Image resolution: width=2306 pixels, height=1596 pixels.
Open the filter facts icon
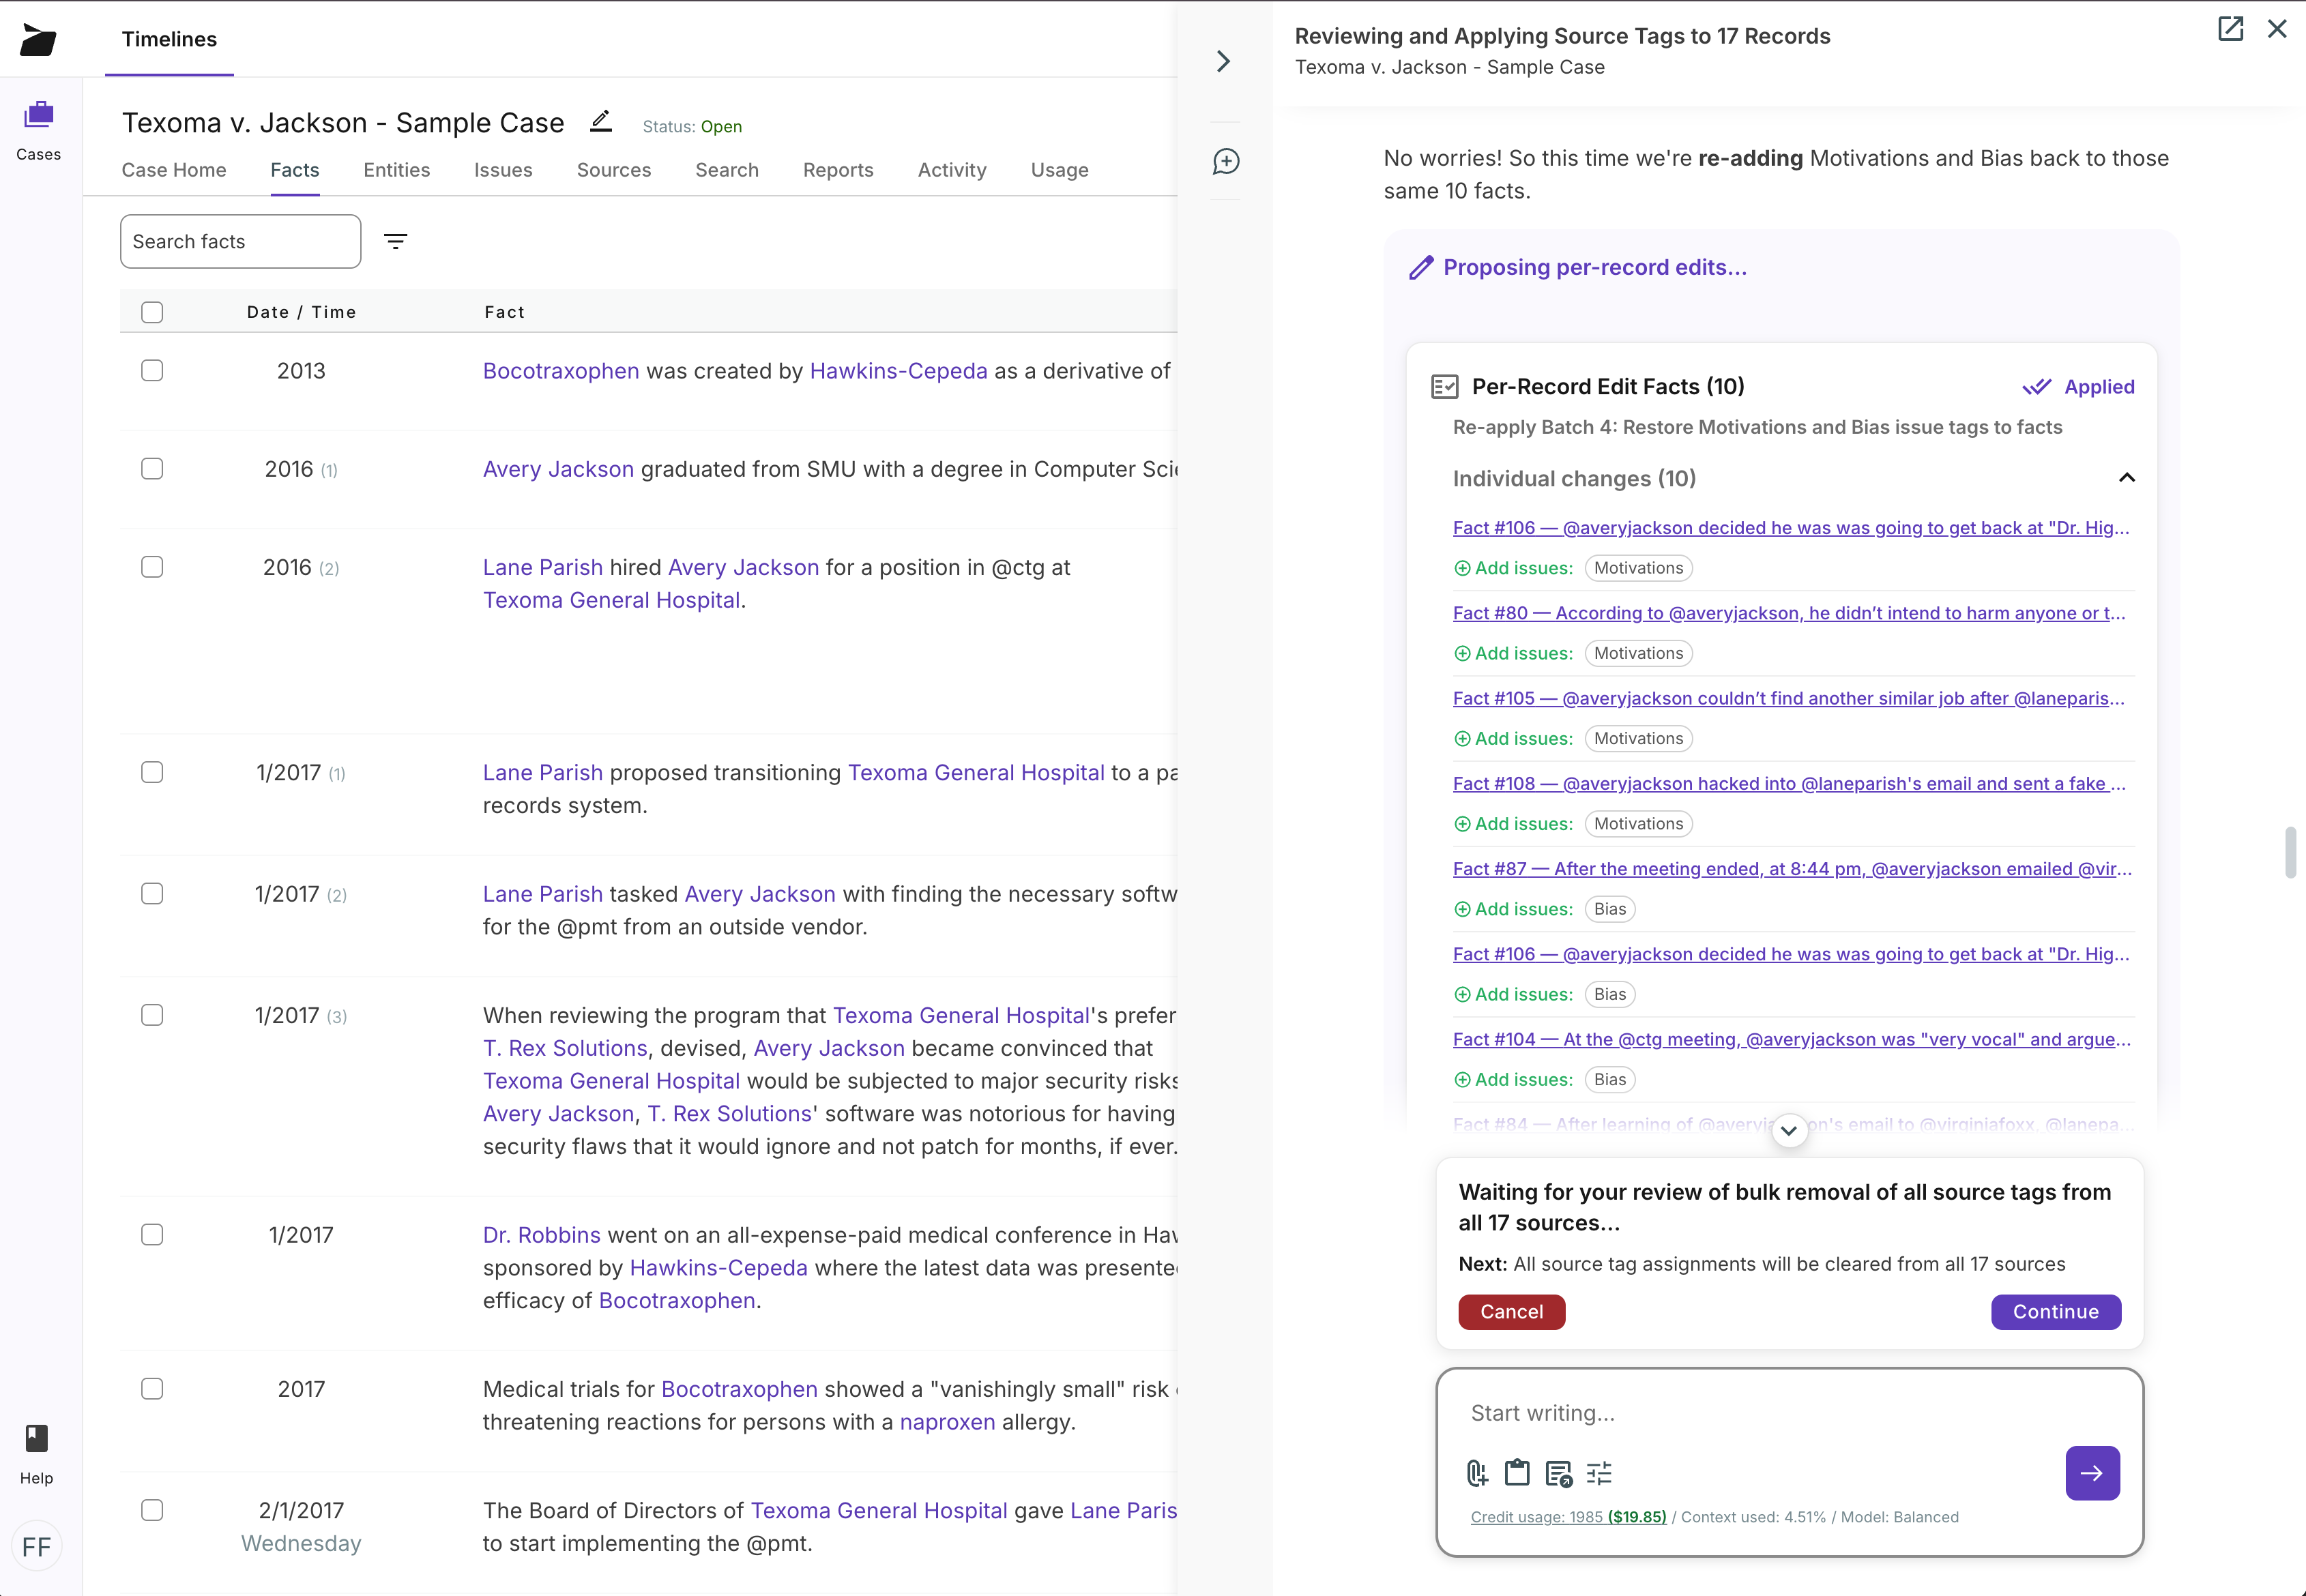[396, 241]
